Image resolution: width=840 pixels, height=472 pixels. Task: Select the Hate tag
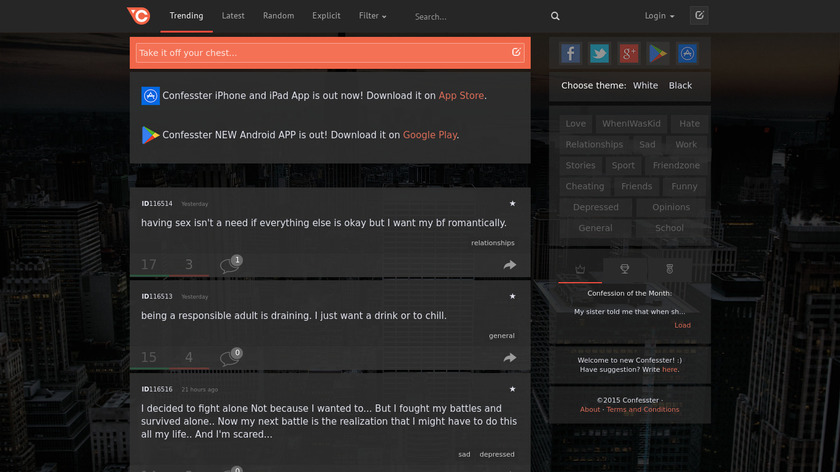[689, 124]
